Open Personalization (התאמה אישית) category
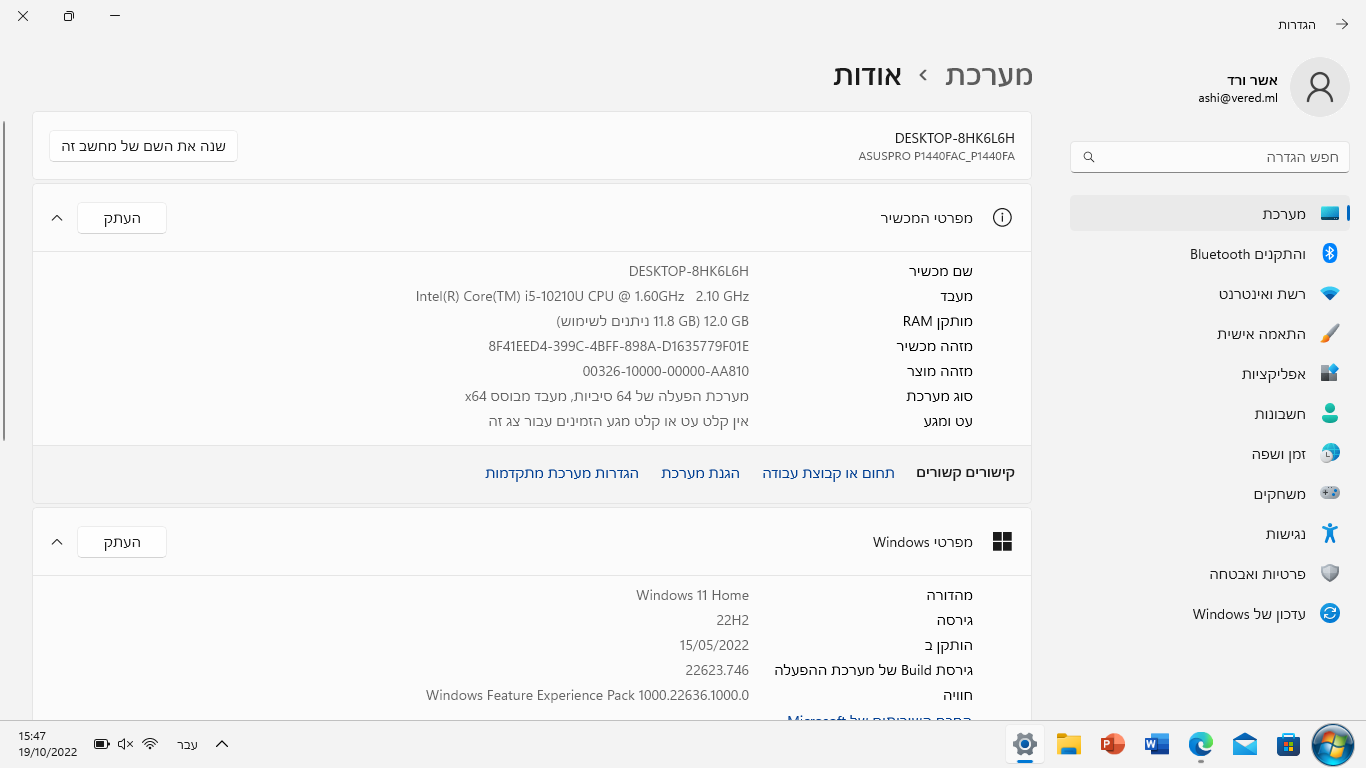The height and width of the screenshot is (768, 1366). pos(1210,334)
